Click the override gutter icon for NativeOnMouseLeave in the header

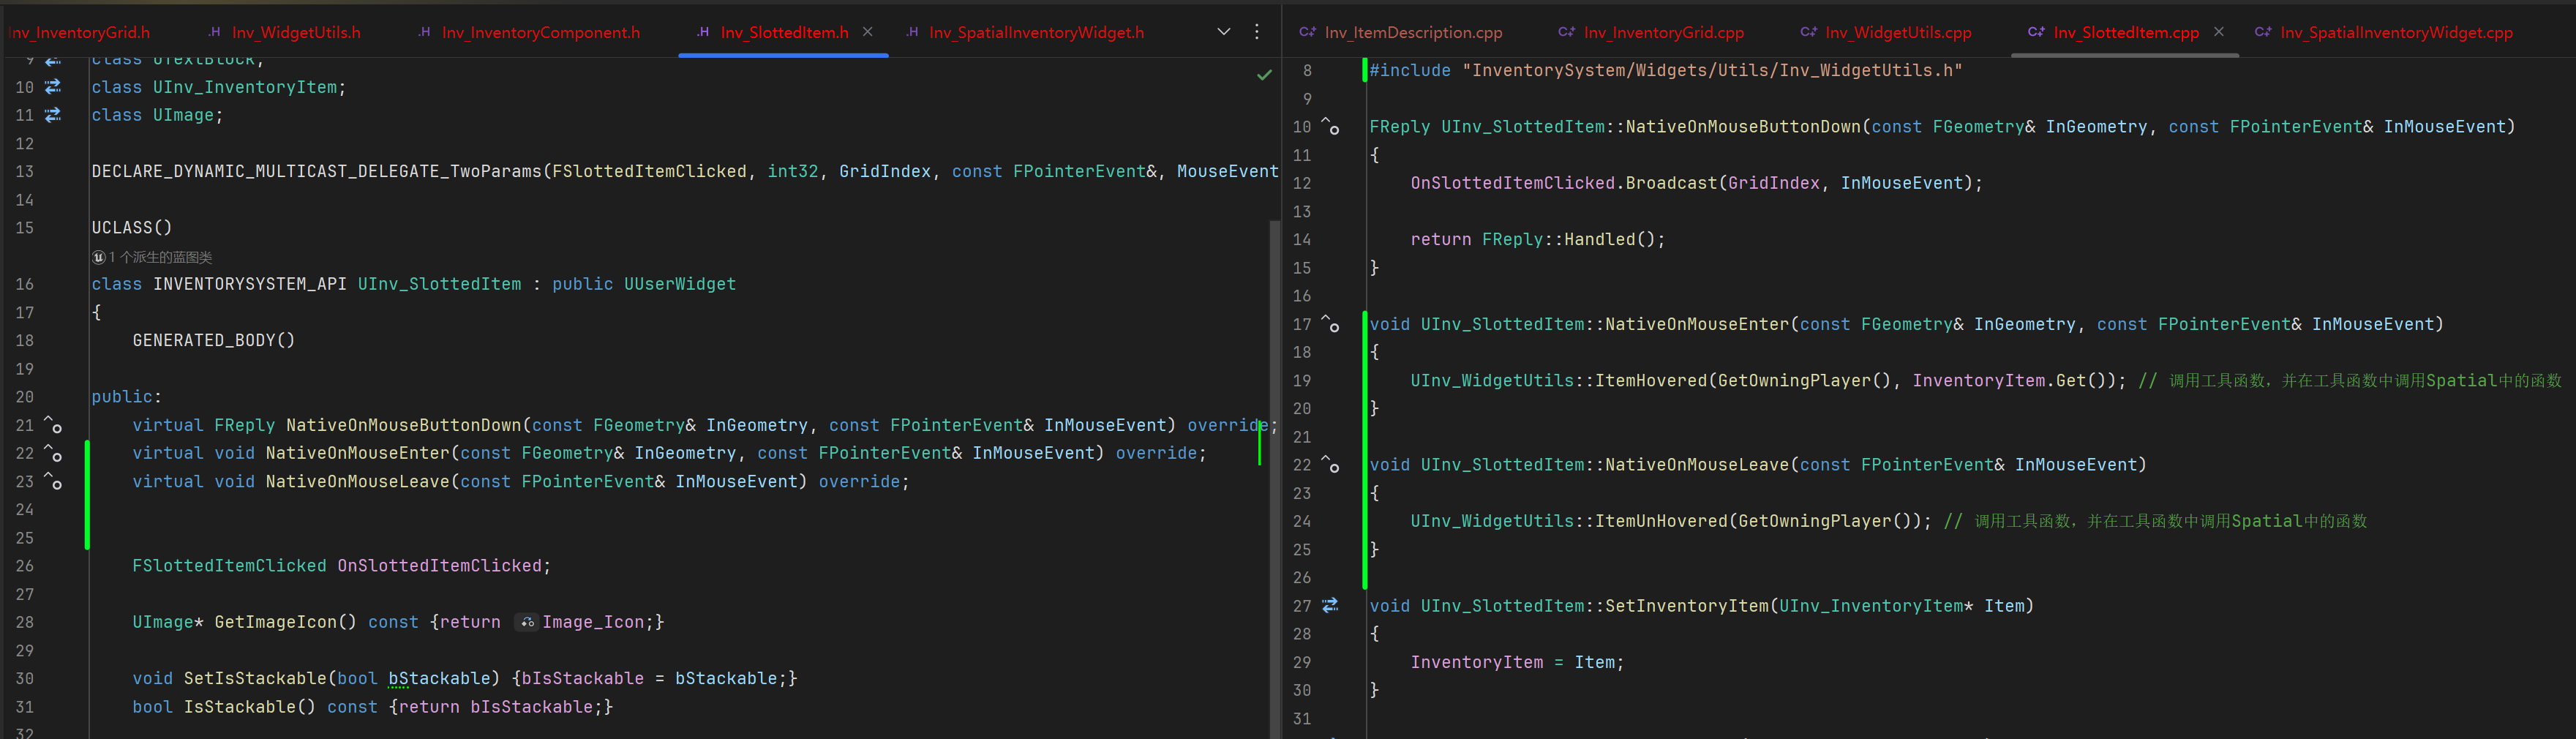tap(53, 481)
